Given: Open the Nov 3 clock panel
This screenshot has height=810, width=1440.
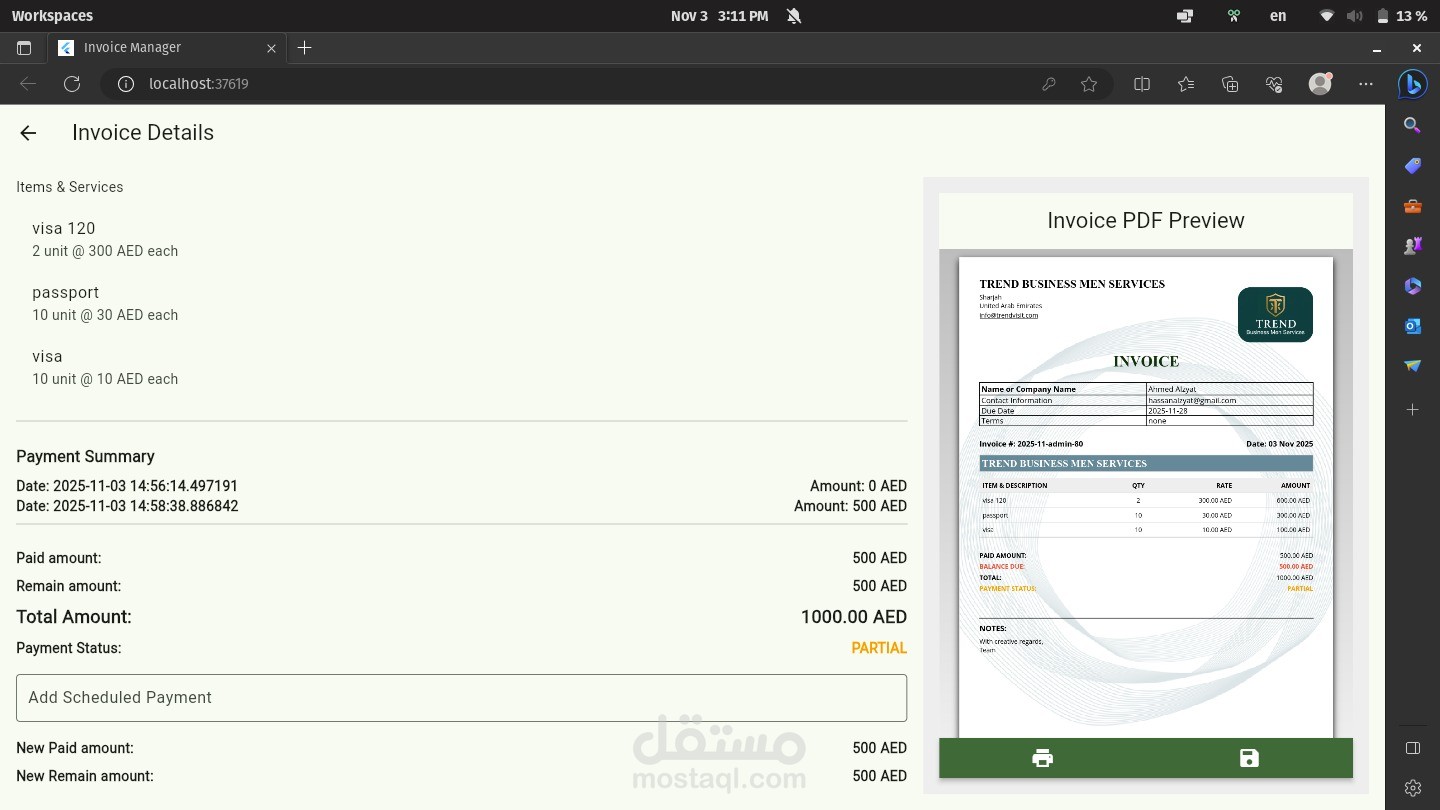Looking at the screenshot, I should 719,16.
